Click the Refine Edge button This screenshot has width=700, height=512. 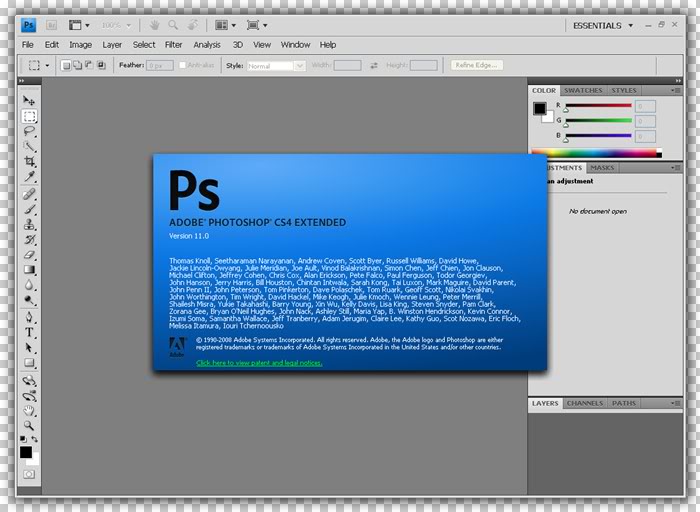(476, 65)
